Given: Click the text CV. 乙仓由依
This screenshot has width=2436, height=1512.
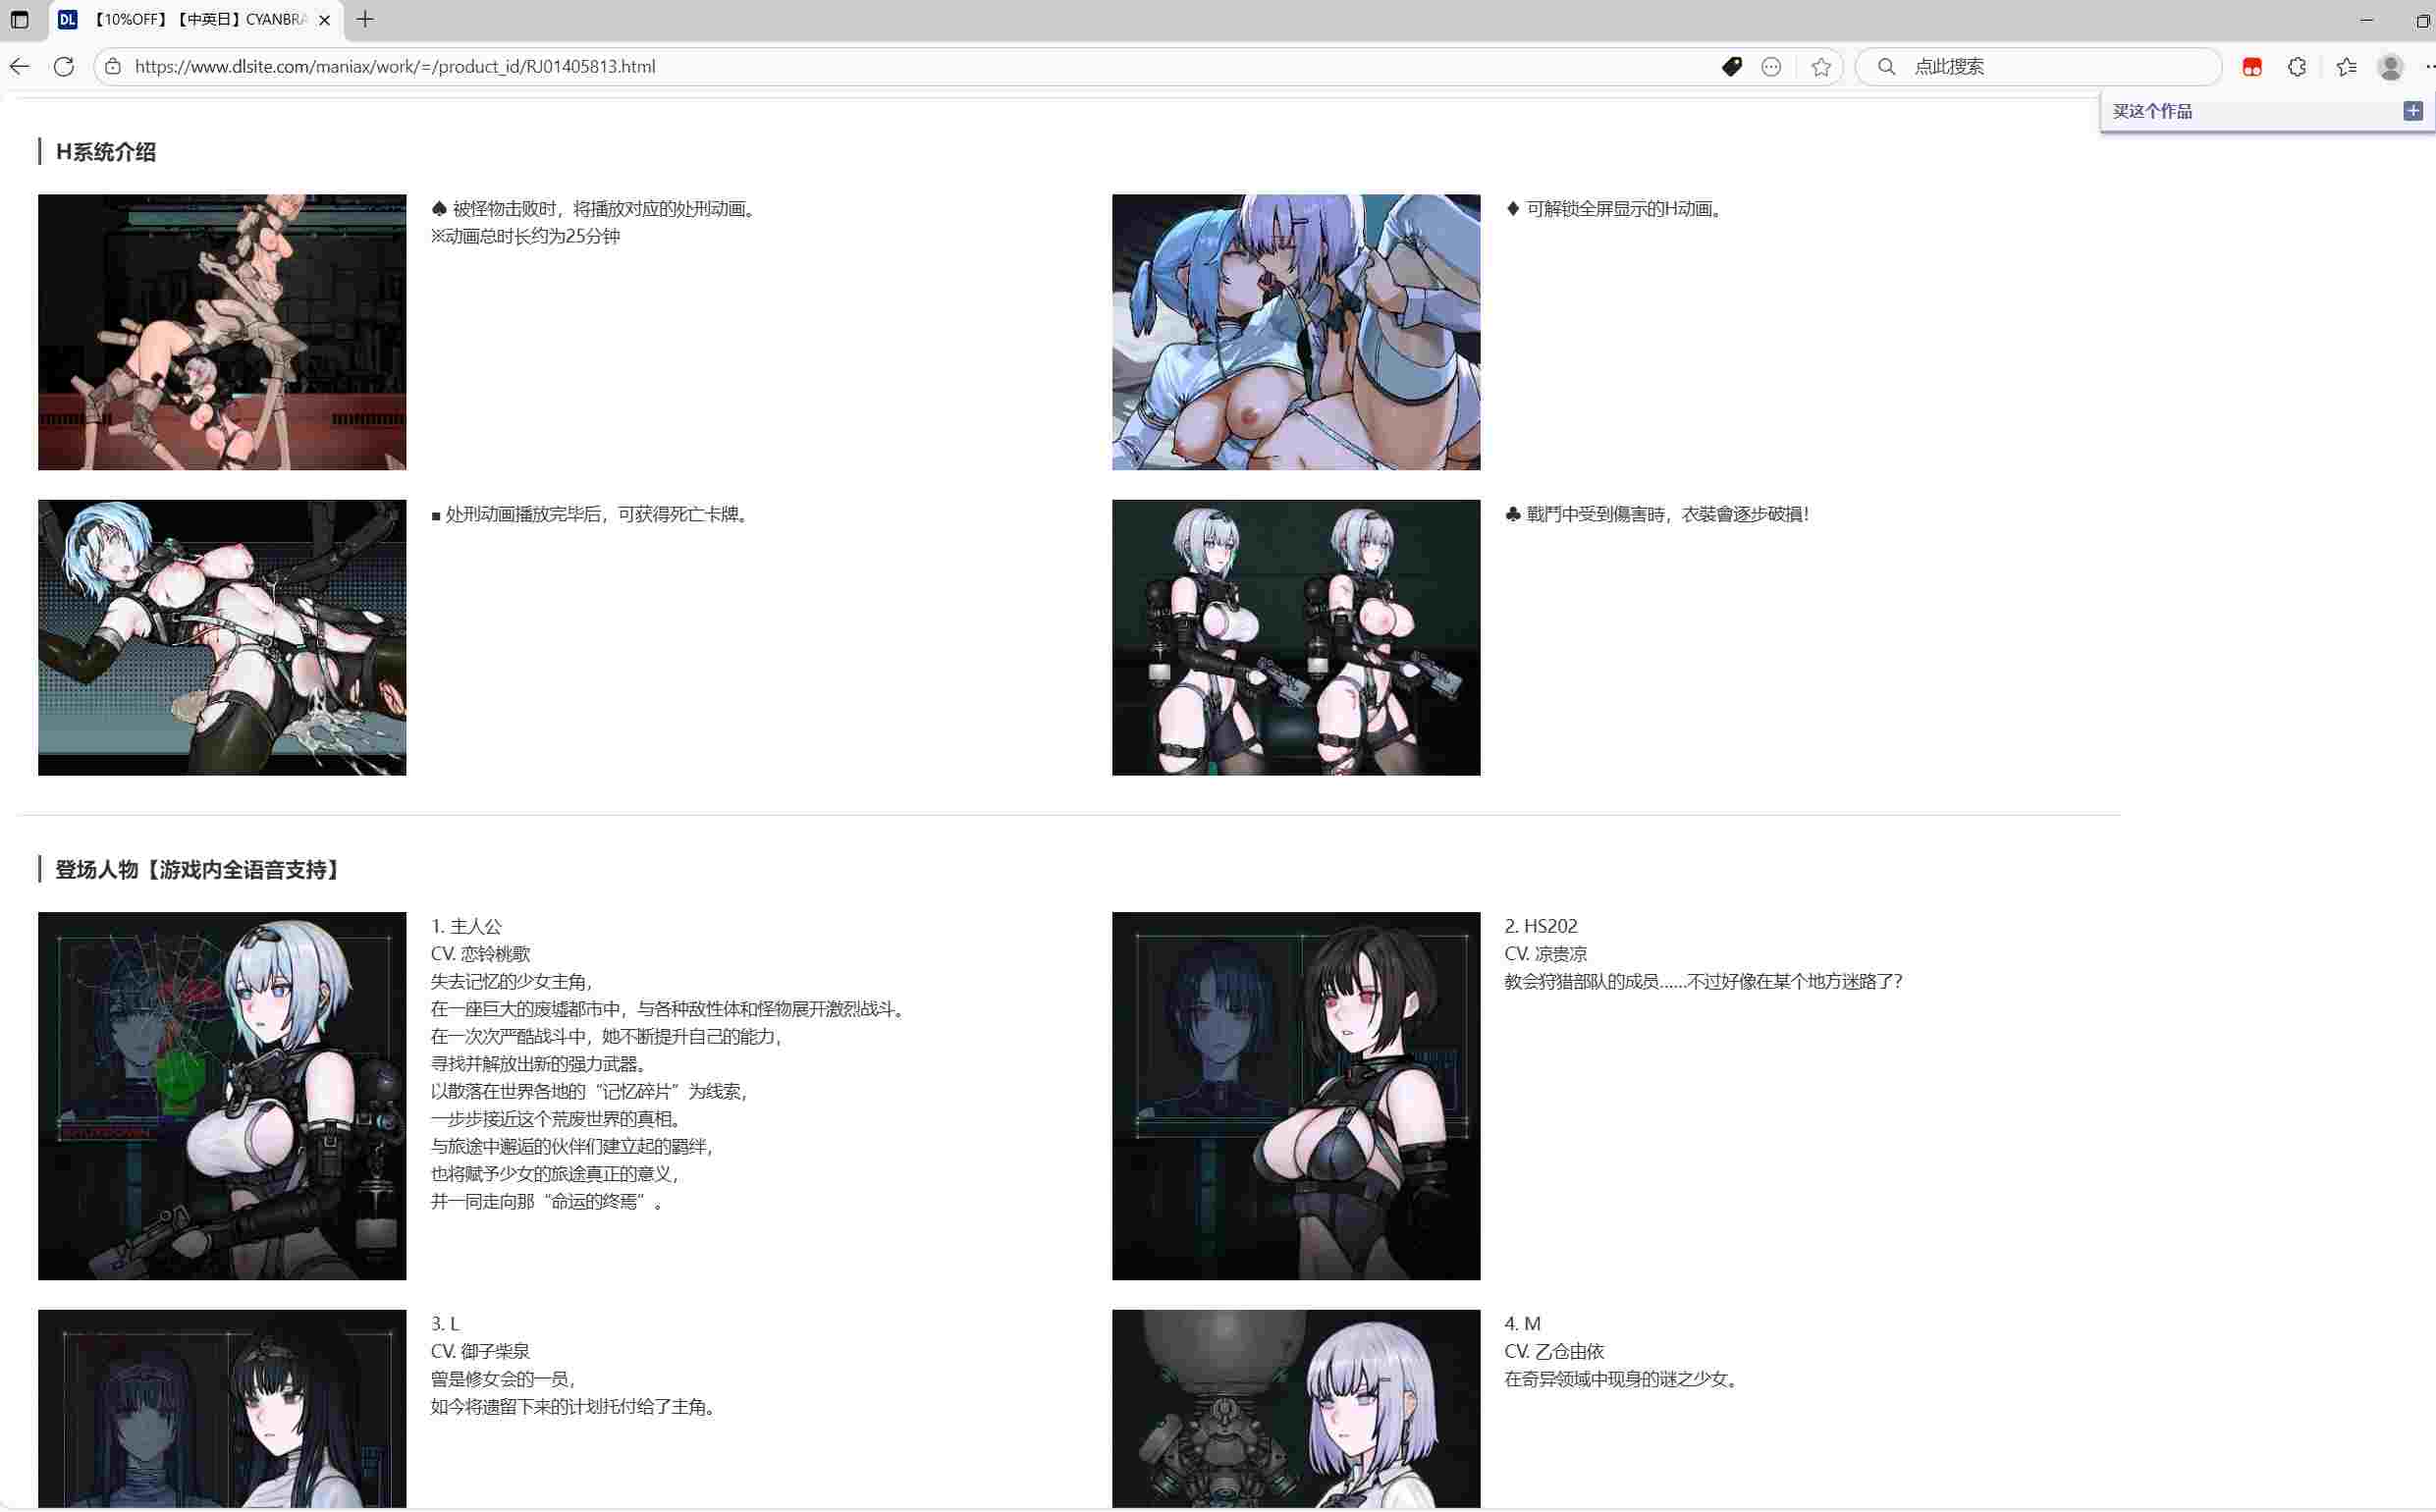Looking at the screenshot, I should pos(1555,1352).
